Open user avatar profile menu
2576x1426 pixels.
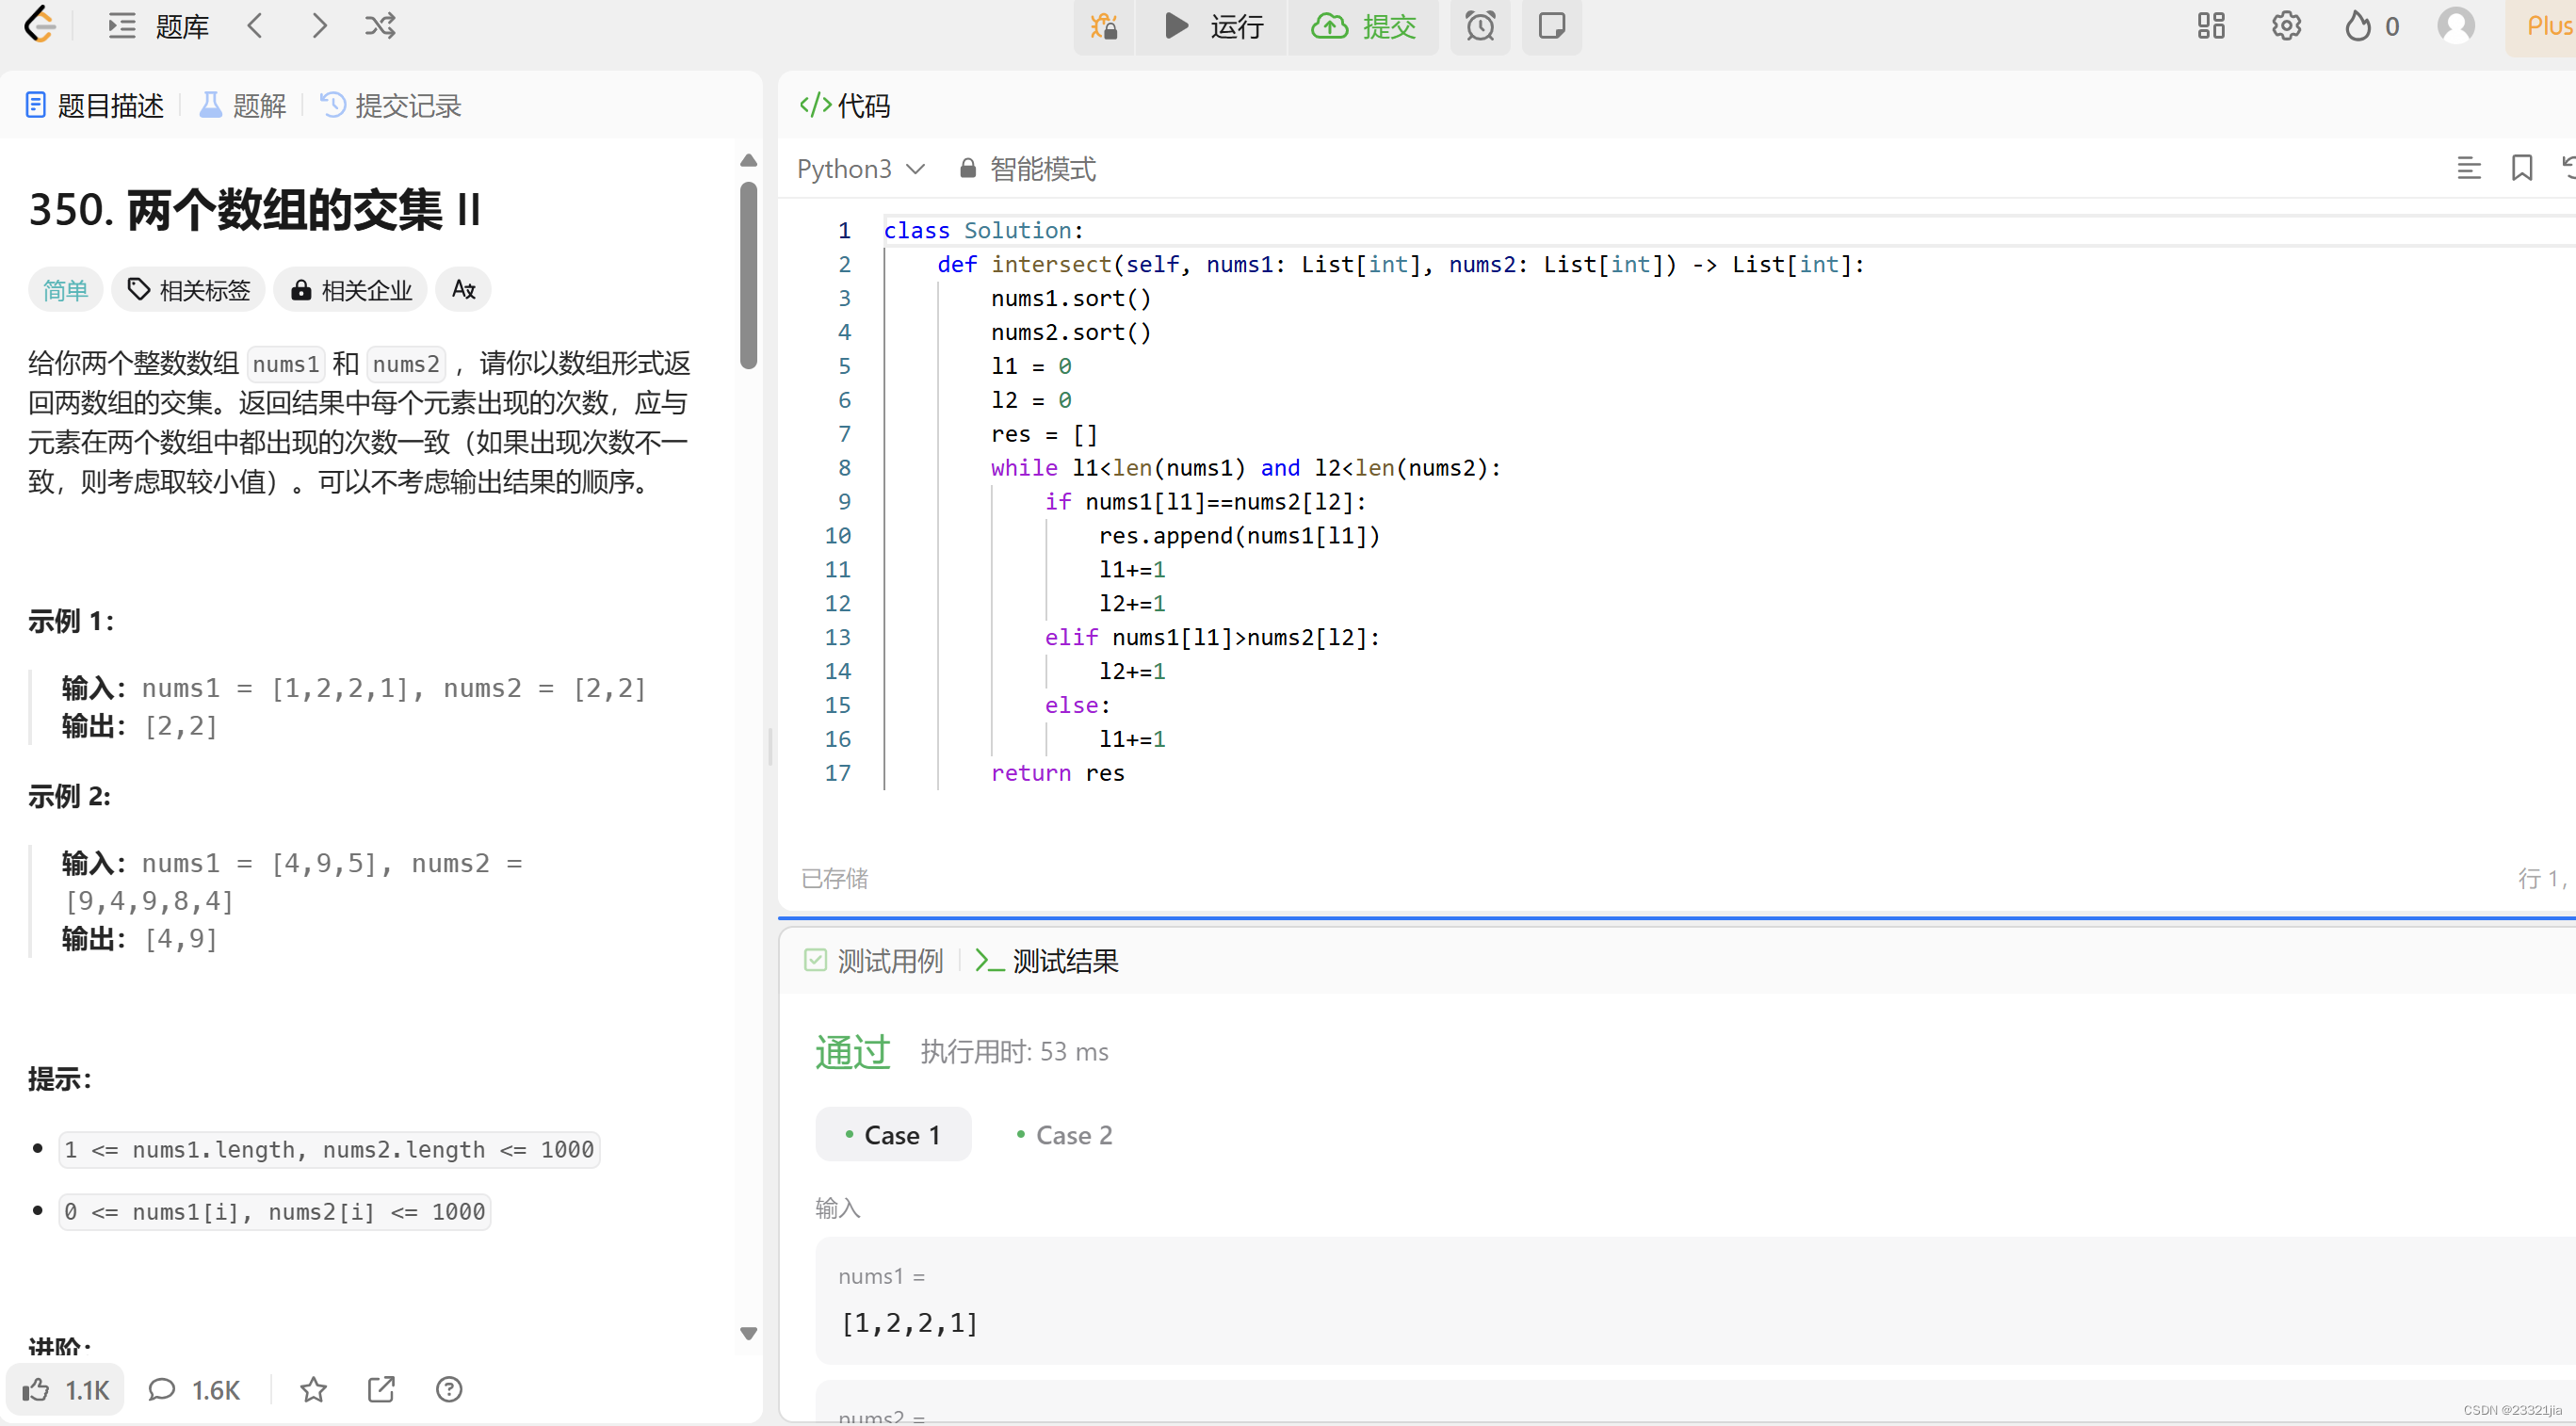[x=2455, y=26]
